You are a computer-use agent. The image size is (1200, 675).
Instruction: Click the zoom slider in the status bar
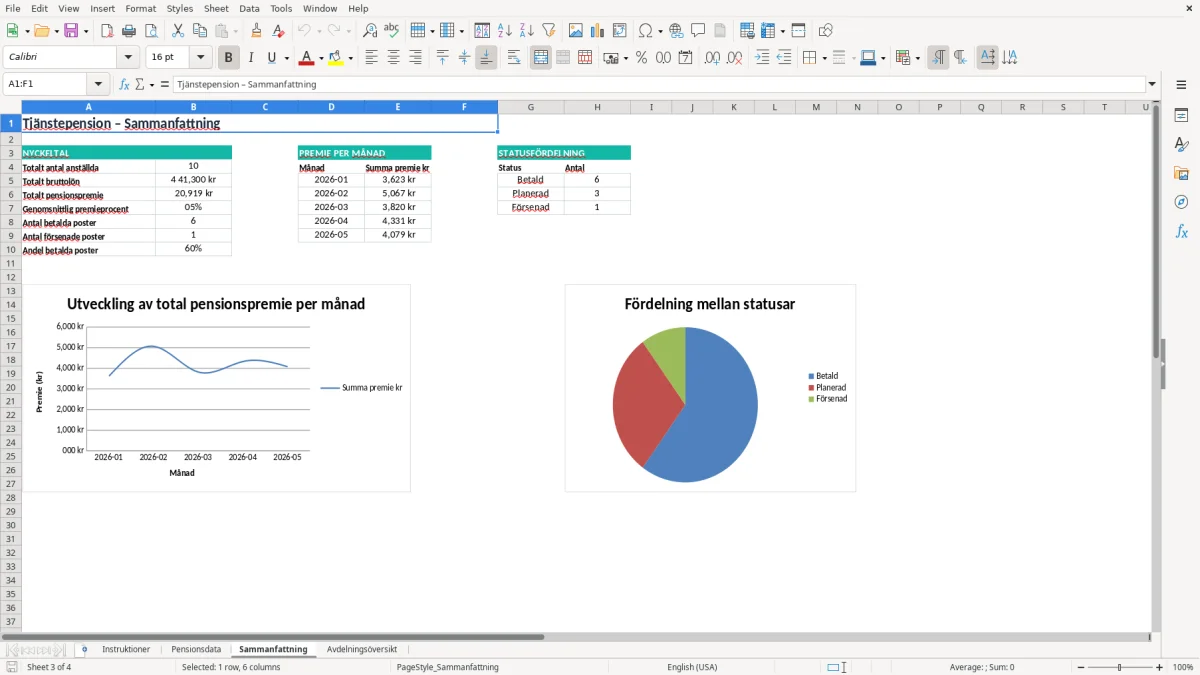1119,667
